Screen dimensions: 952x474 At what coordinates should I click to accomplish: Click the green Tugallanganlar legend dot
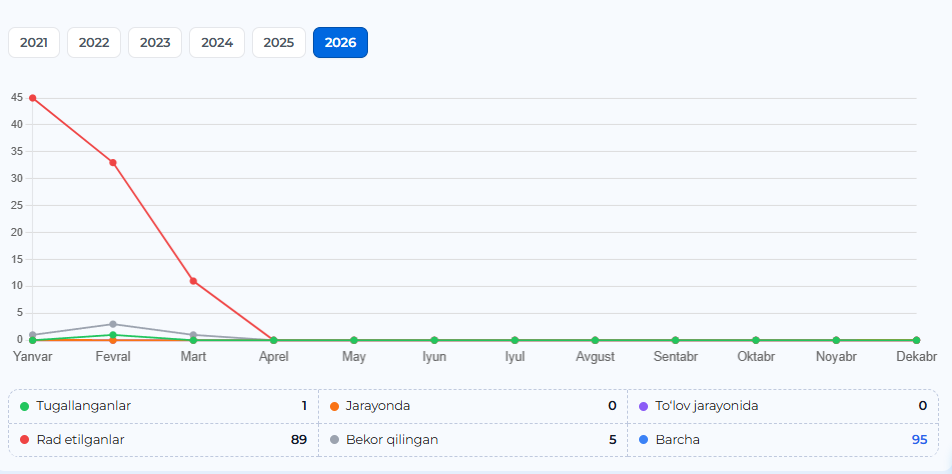pos(25,406)
